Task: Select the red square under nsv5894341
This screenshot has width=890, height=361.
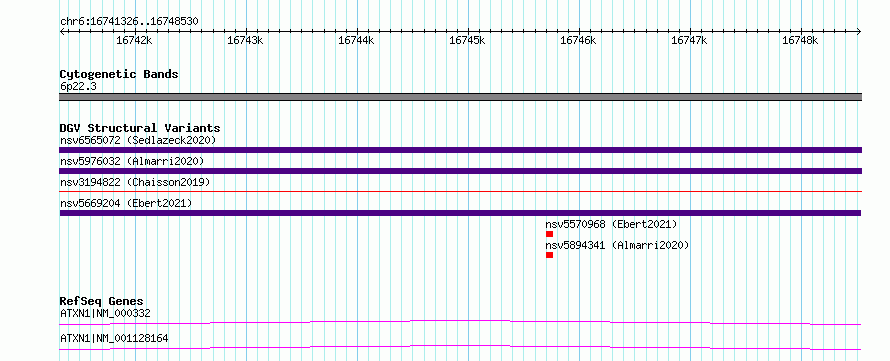Action: 549,255
